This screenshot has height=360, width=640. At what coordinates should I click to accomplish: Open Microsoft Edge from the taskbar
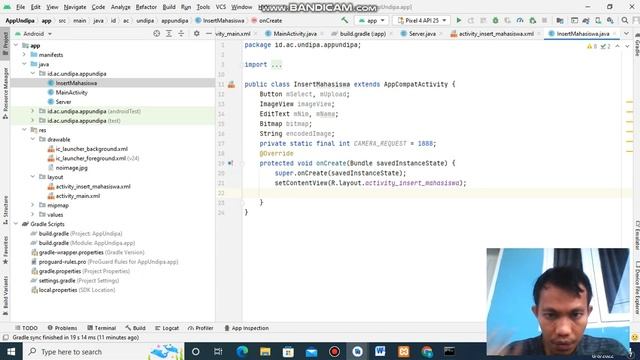242,351
